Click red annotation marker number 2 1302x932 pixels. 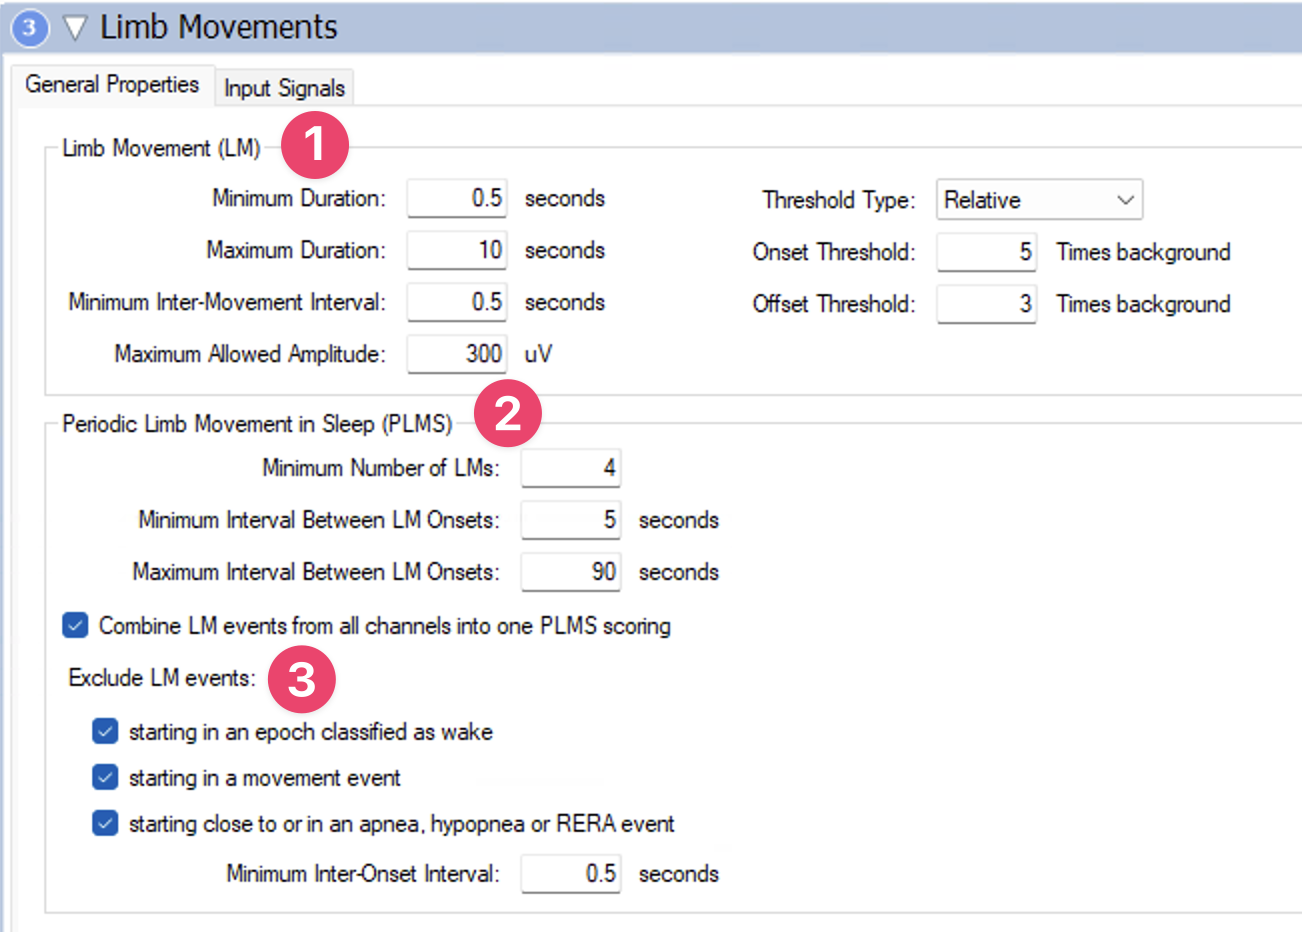click(507, 413)
